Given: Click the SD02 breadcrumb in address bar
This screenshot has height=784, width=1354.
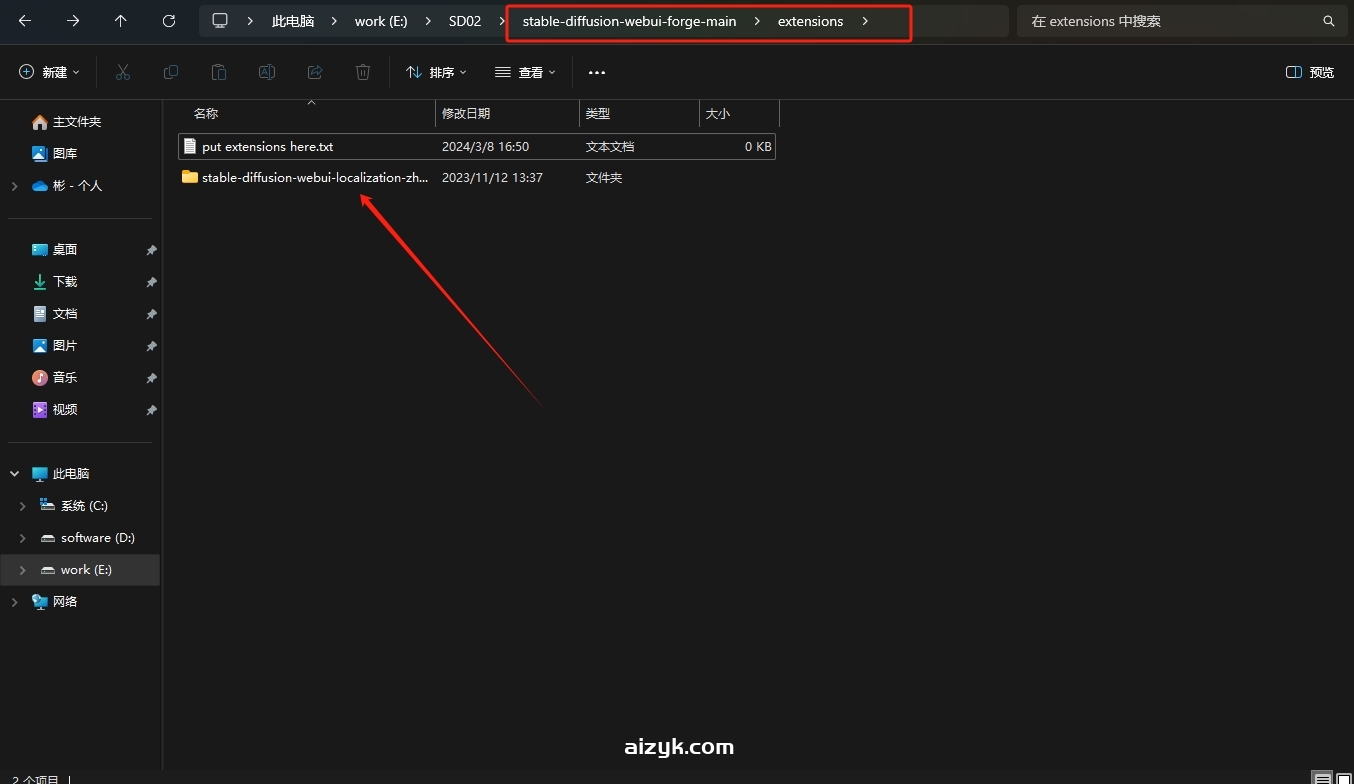Looking at the screenshot, I should click(x=465, y=21).
